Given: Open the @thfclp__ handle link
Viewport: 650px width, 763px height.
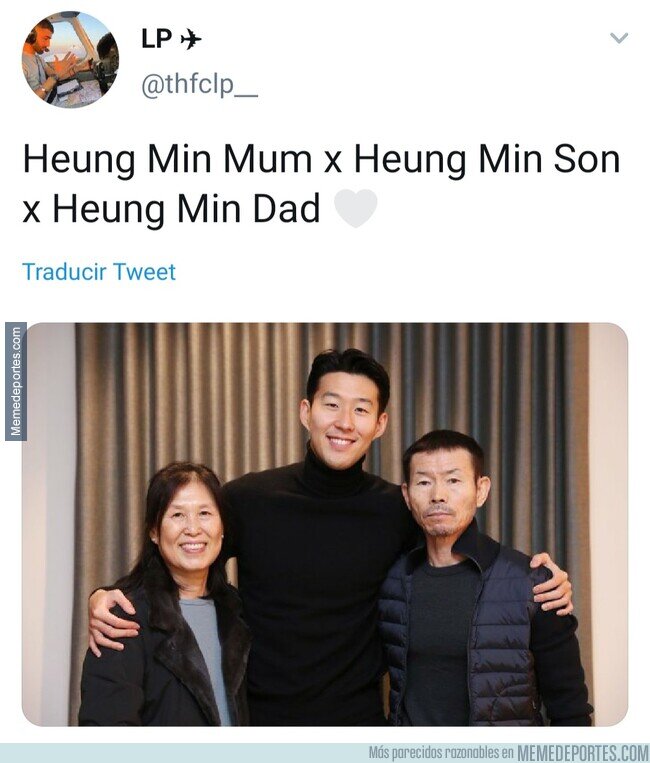Looking at the screenshot, I should pos(199,85).
